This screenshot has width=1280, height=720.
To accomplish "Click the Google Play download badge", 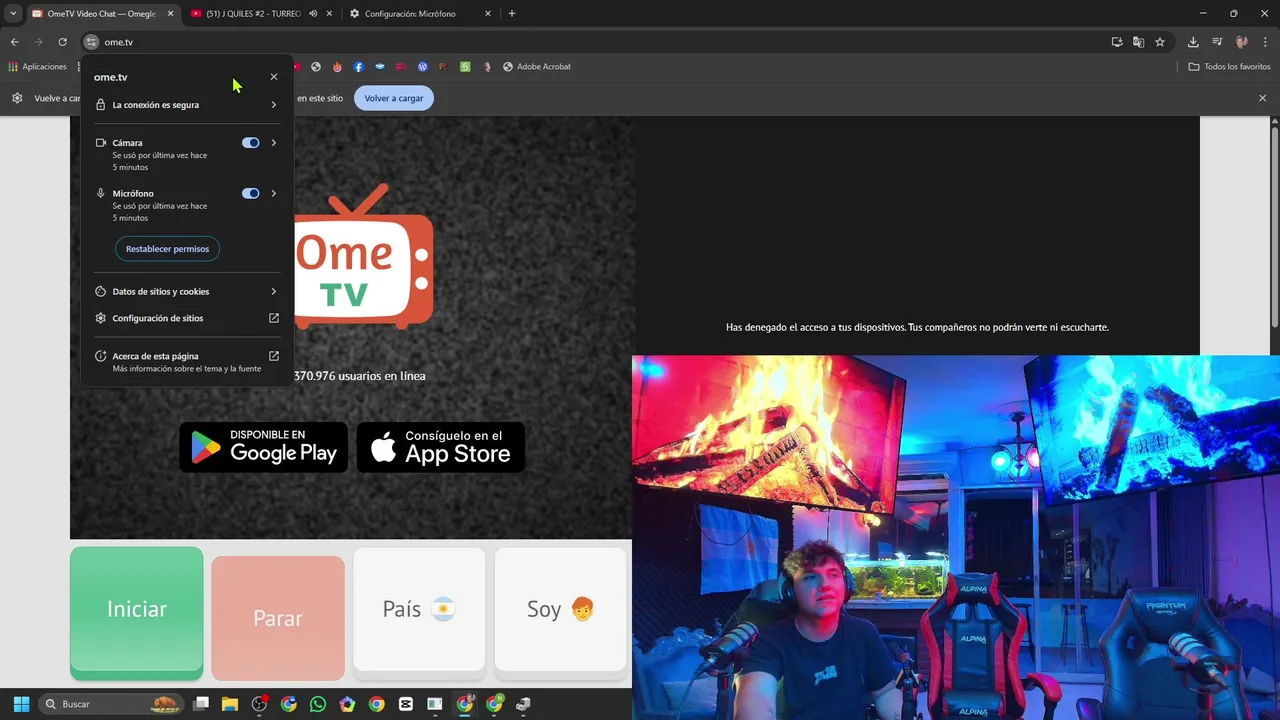I will [x=264, y=447].
